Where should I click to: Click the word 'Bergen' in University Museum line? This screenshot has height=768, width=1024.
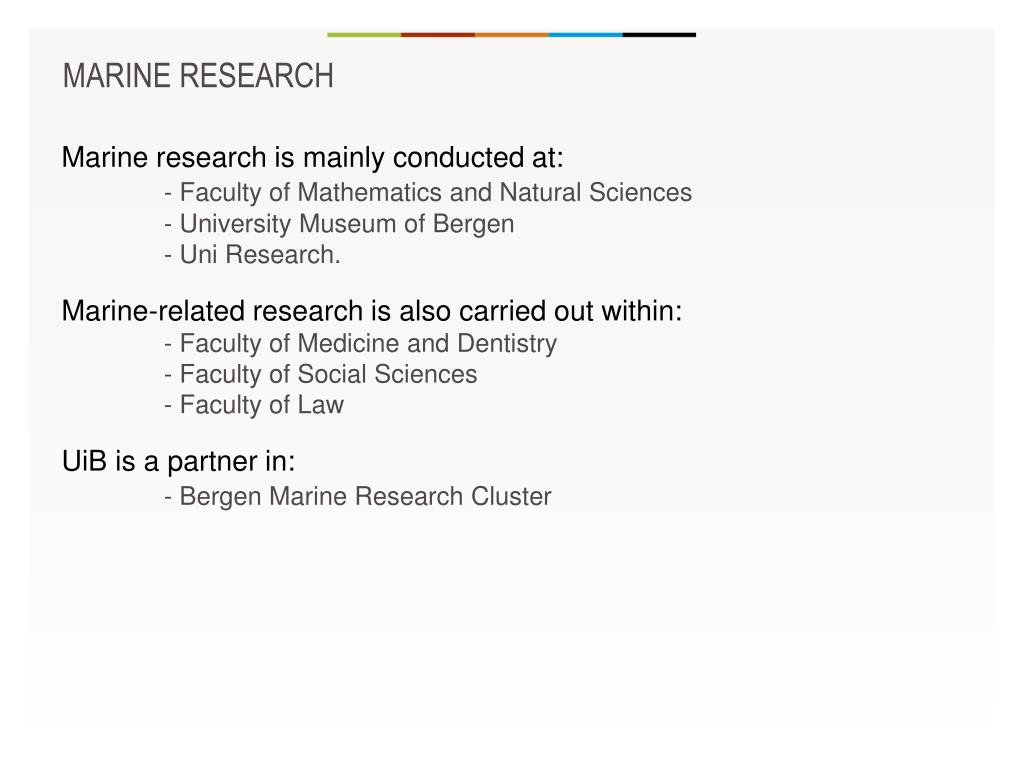click(x=473, y=225)
